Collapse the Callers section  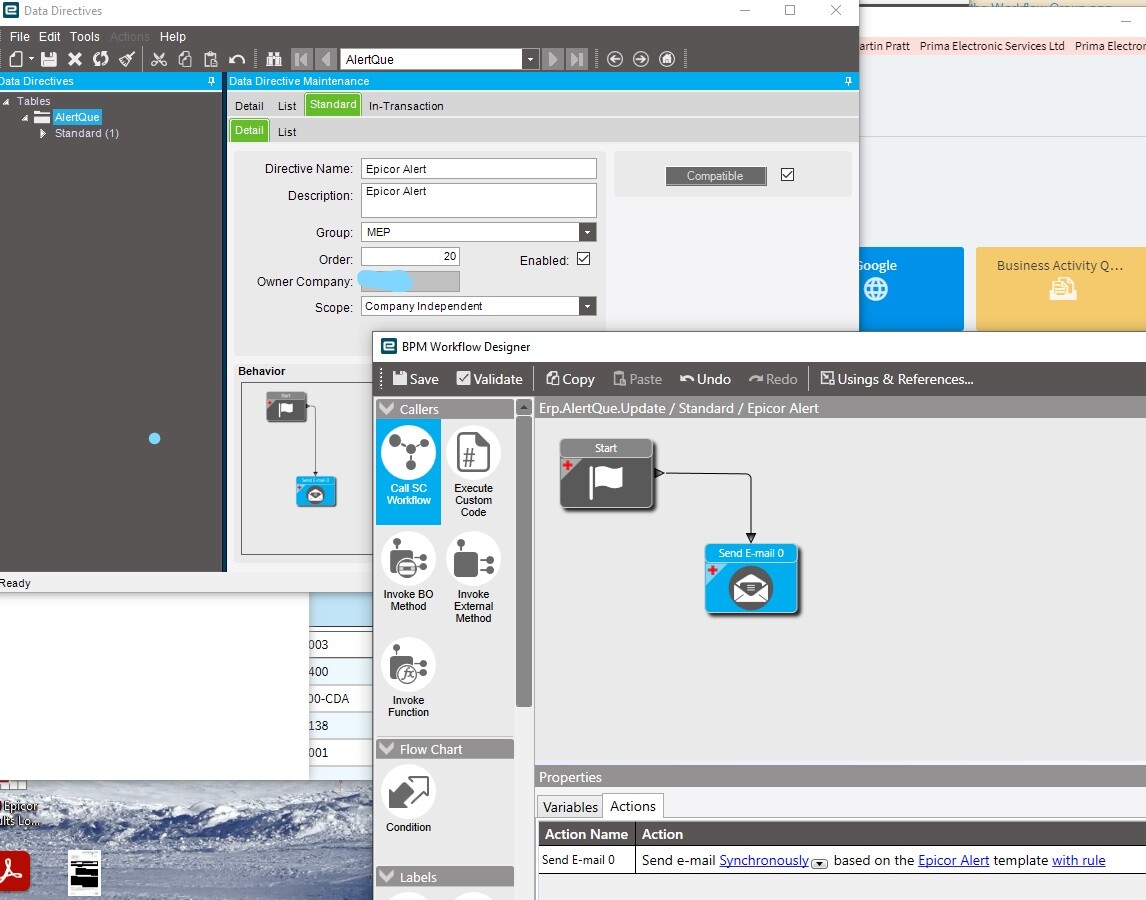[x=387, y=409]
